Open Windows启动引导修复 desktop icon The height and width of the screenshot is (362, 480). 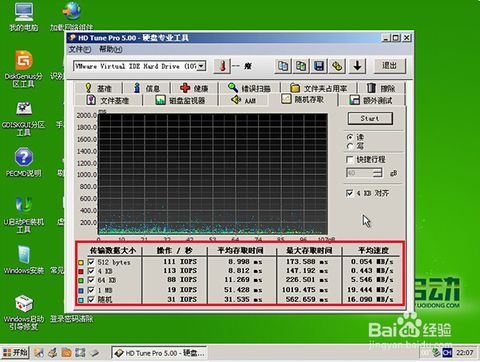24,312
